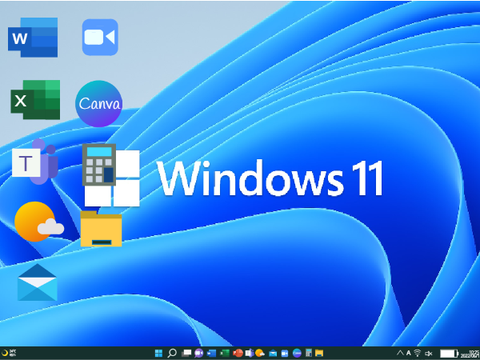The image size is (480, 360).
Task: Launch Word from the taskbar
Action: [212, 353]
